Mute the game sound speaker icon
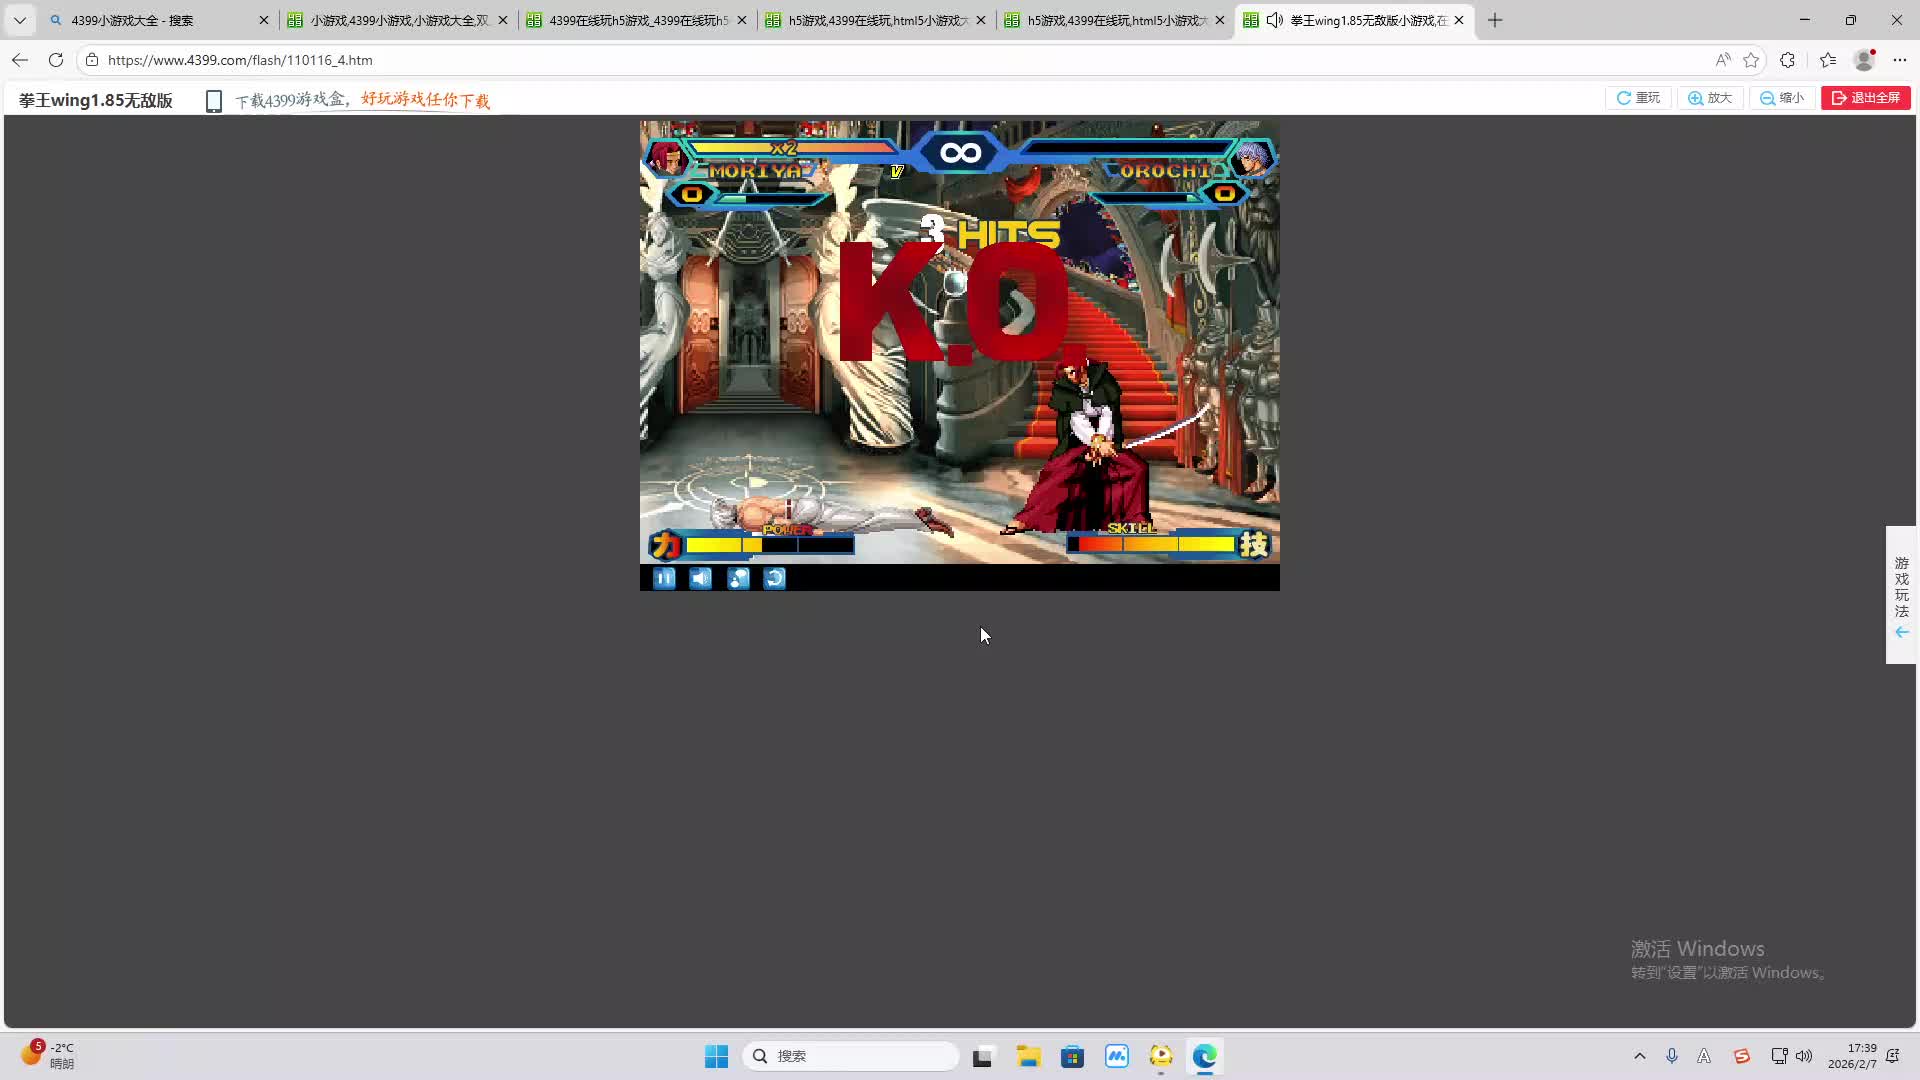This screenshot has height=1080, width=1920. [701, 578]
